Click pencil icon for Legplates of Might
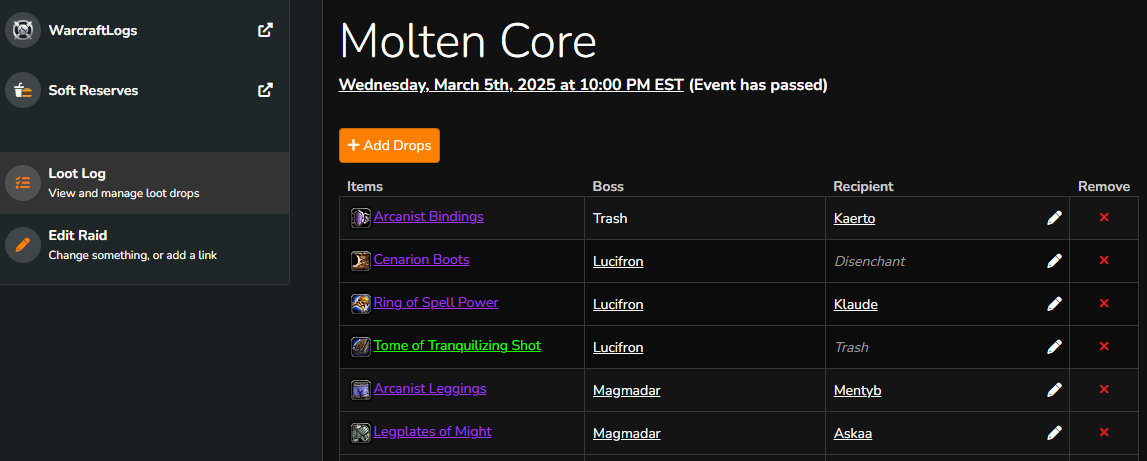Image resolution: width=1147 pixels, height=461 pixels. point(1054,433)
